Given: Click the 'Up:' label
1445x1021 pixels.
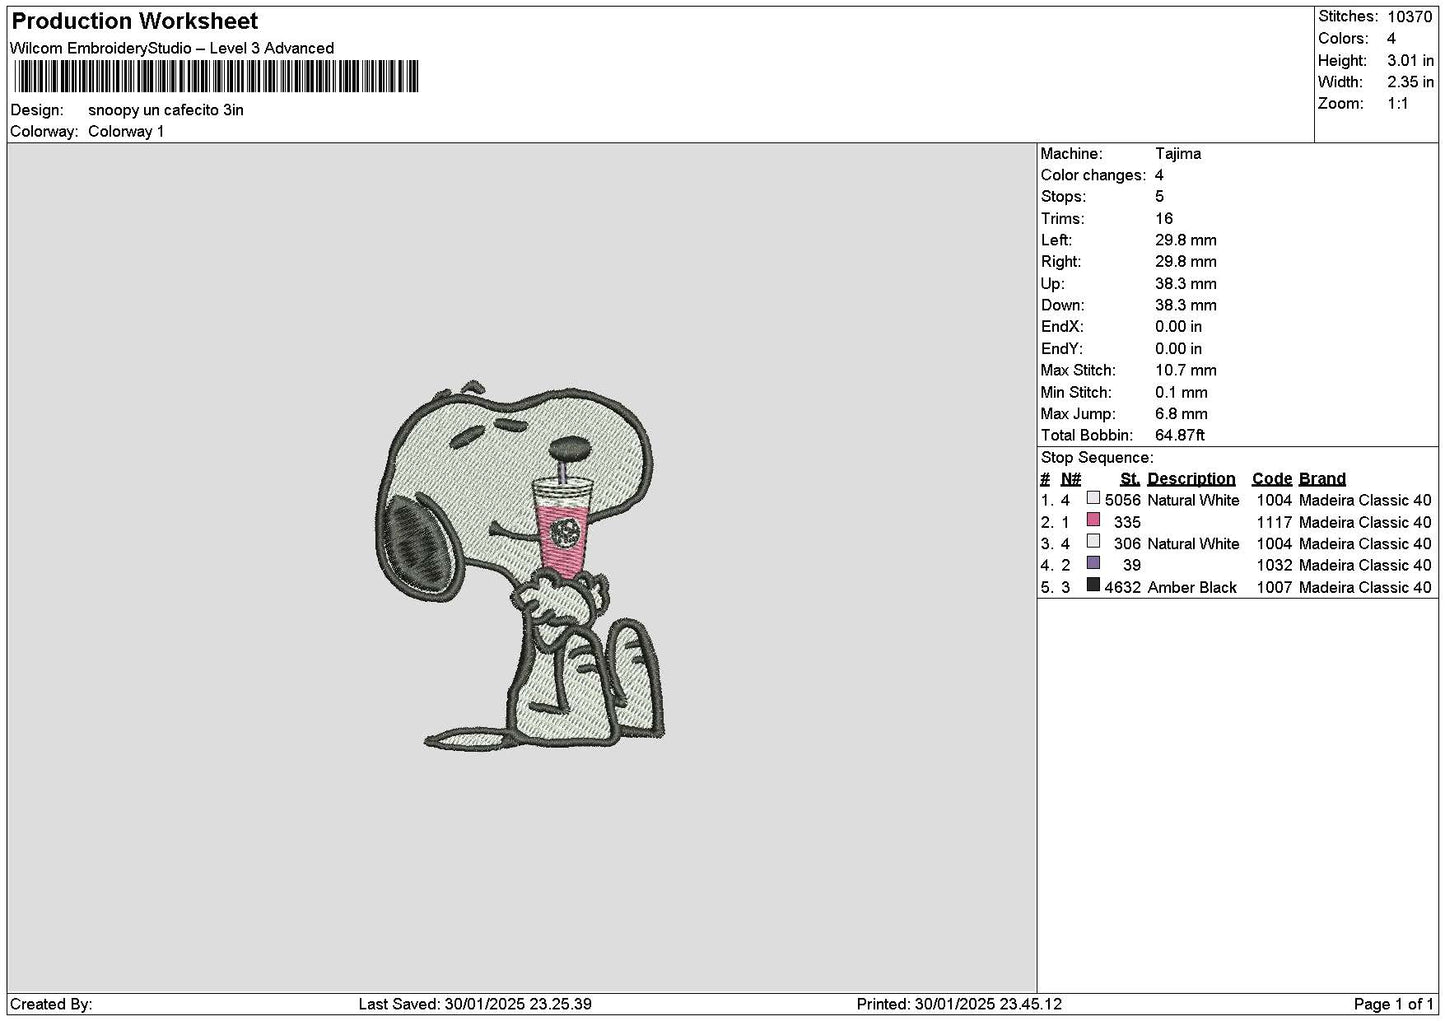Looking at the screenshot, I should pos(1052,284).
